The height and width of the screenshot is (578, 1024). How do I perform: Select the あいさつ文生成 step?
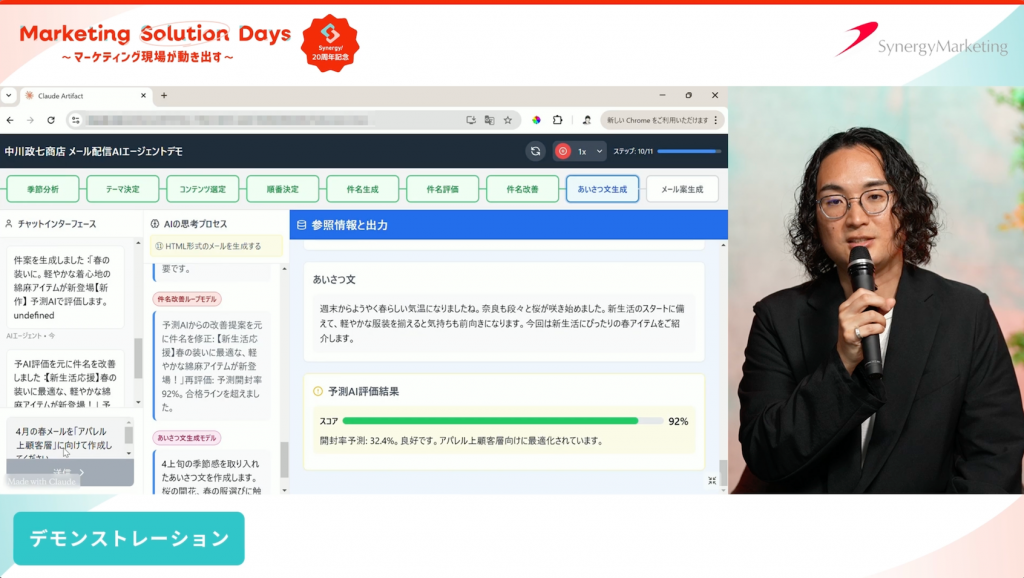(x=602, y=189)
